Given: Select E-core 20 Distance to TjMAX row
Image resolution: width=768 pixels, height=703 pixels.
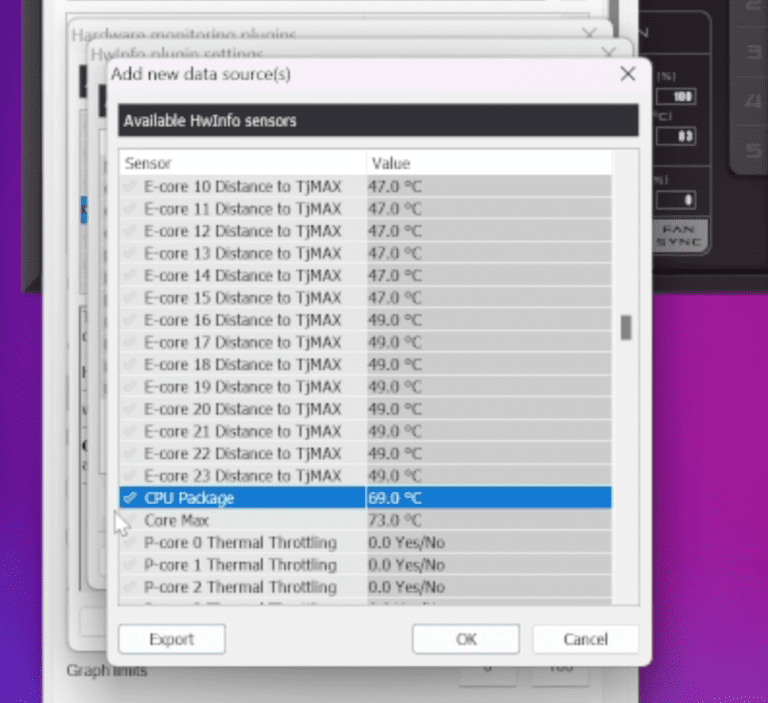Looking at the screenshot, I should (365, 409).
